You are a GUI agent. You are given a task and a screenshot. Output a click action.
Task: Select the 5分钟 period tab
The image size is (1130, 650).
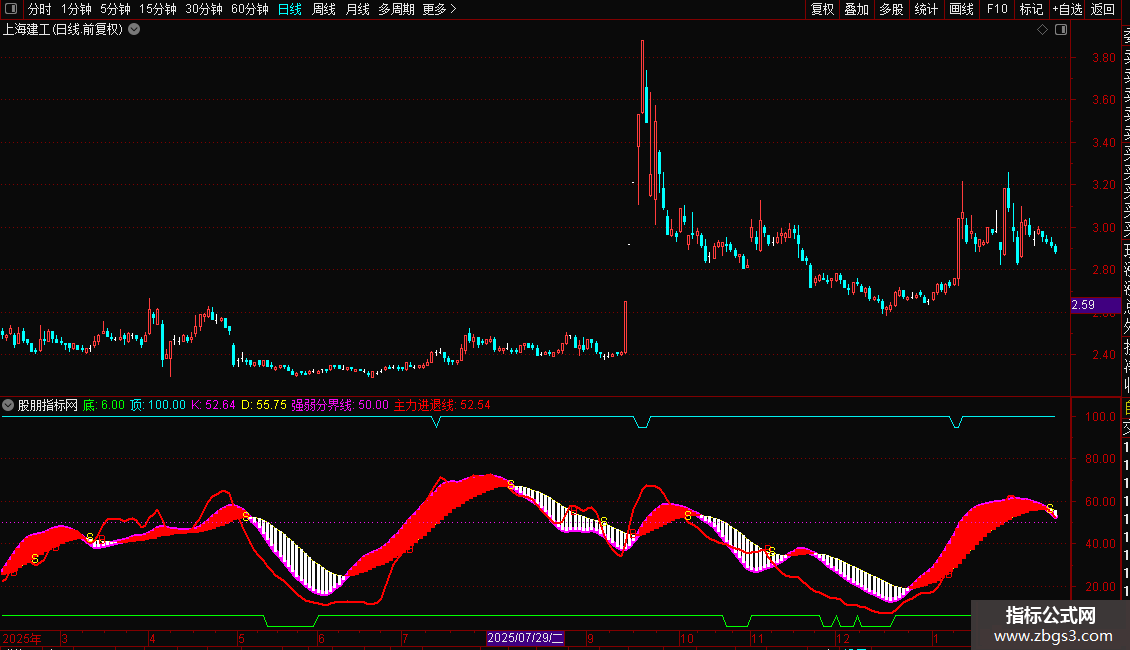pyautogui.click(x=115, y=9)
